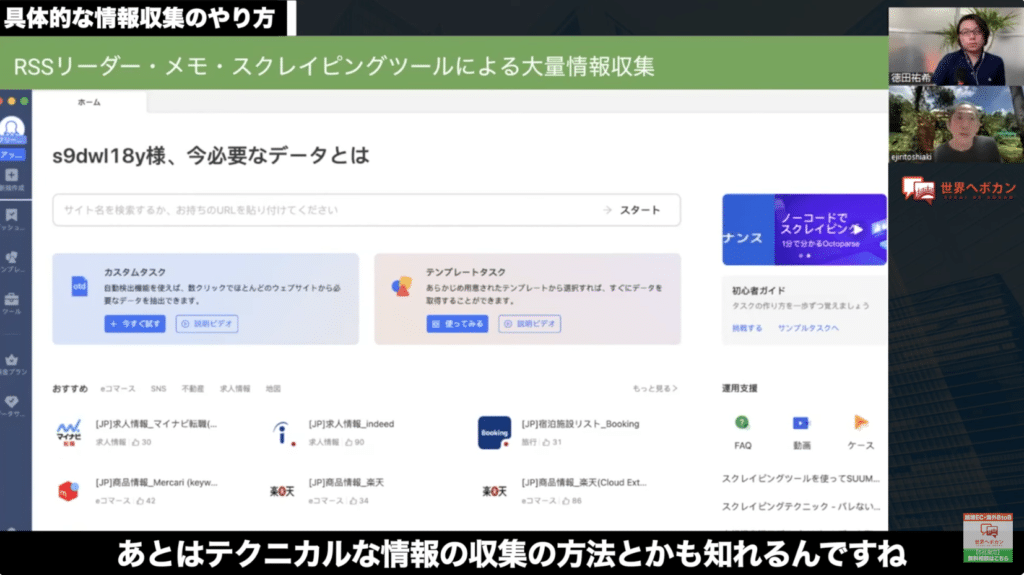Select the おすすめ category tab
The height and width of the screenshot is (575, 1024).
coord(70,389)
